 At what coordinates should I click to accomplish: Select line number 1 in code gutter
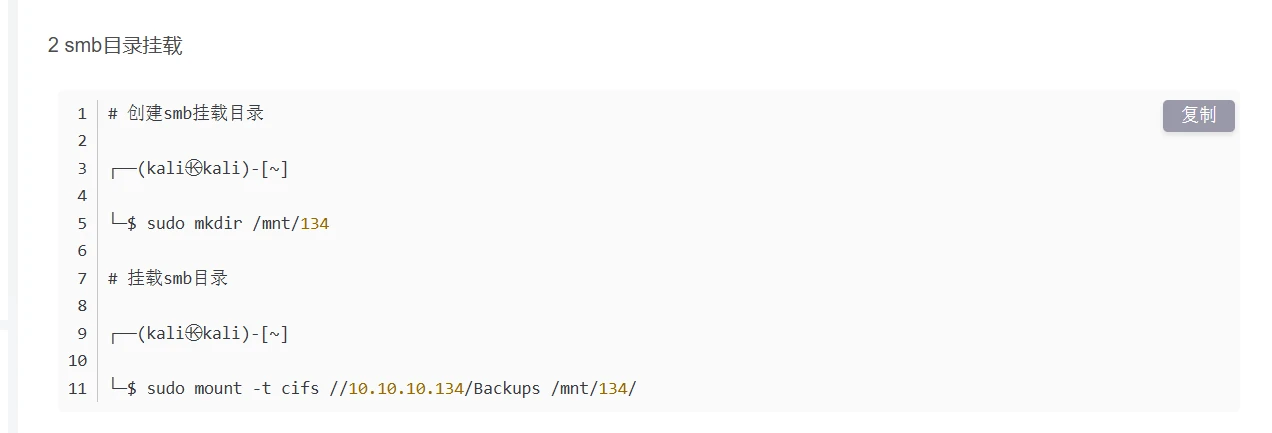click(82, 114)
